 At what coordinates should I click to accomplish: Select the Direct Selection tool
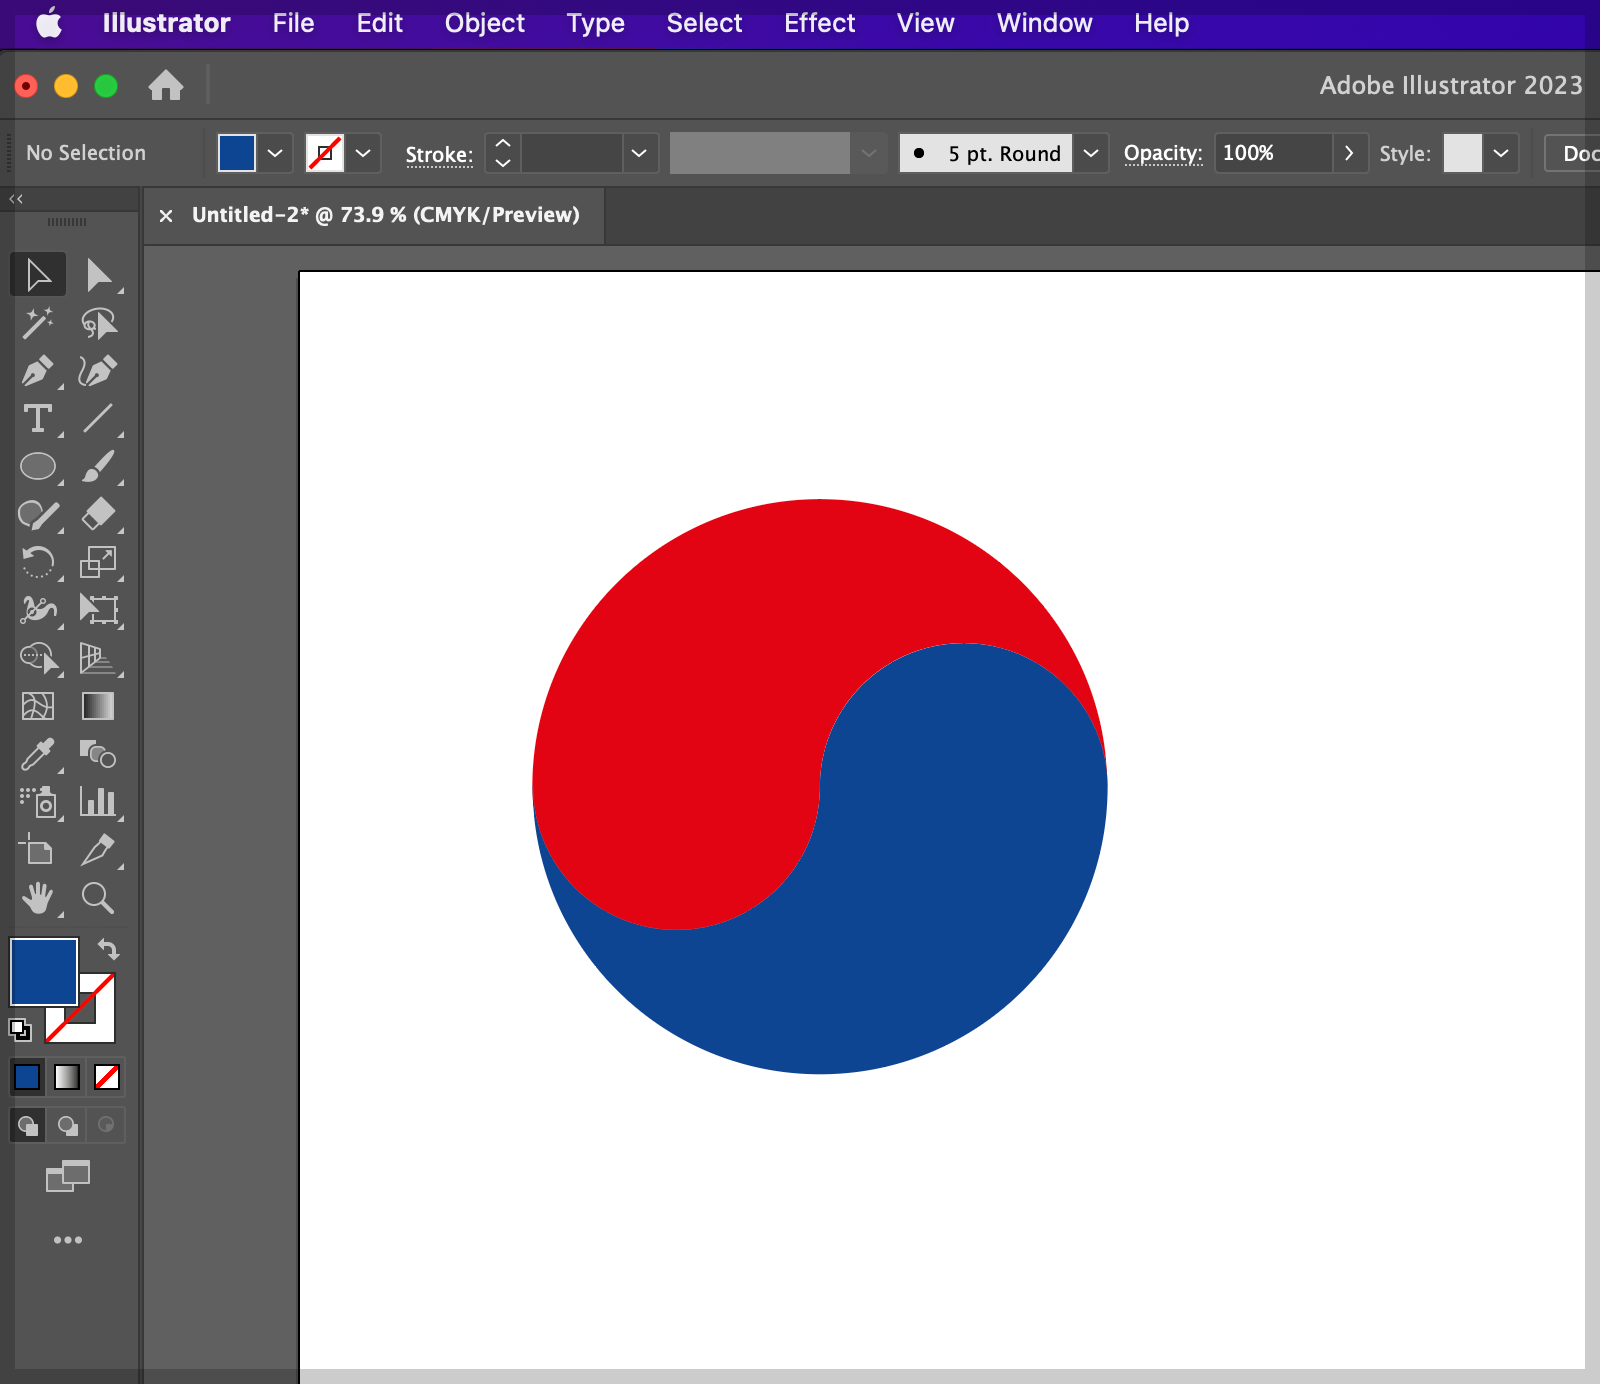point(98,275)
